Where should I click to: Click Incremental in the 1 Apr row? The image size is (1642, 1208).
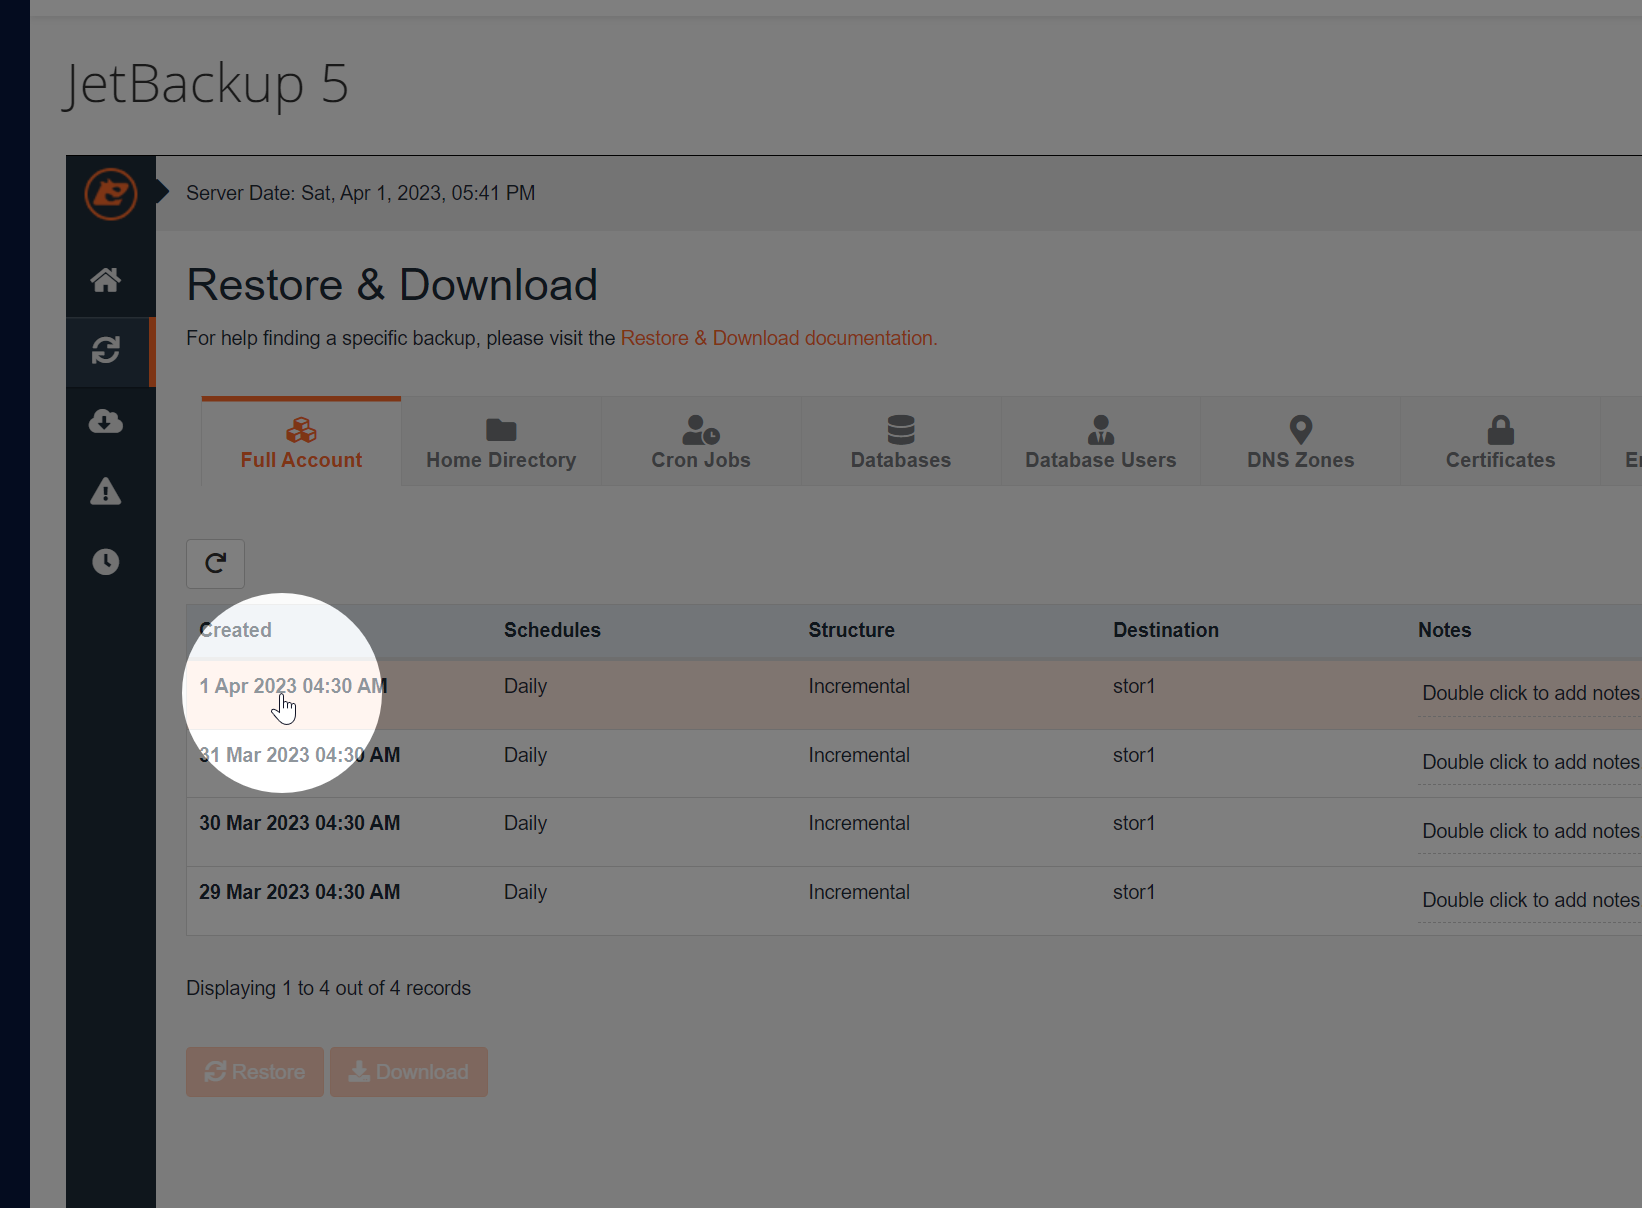pyautogui.click(x=859, y=686)
